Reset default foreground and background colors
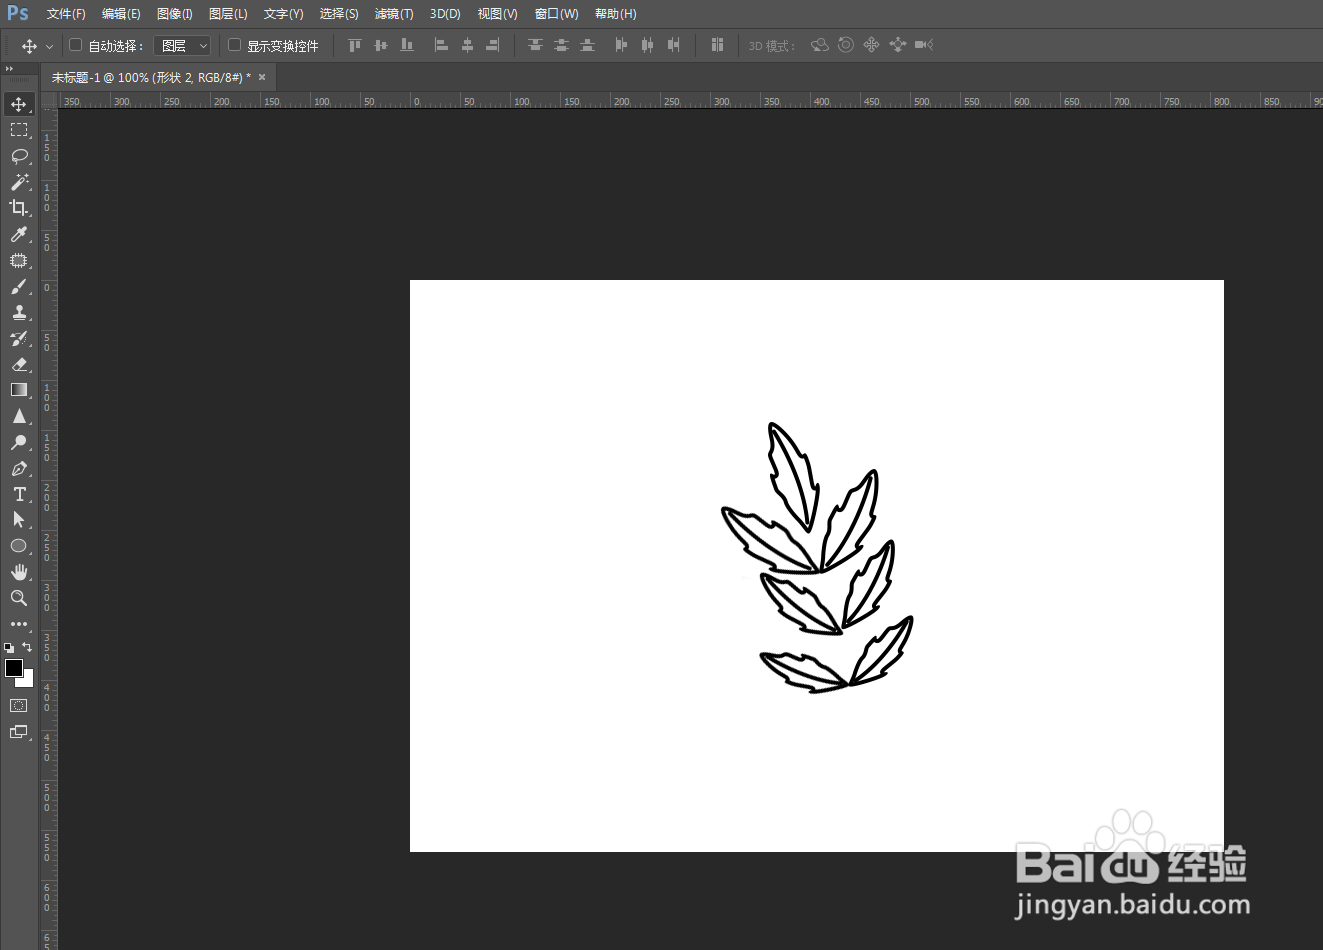Screen dimensions: 1323x950 point(9,647)
